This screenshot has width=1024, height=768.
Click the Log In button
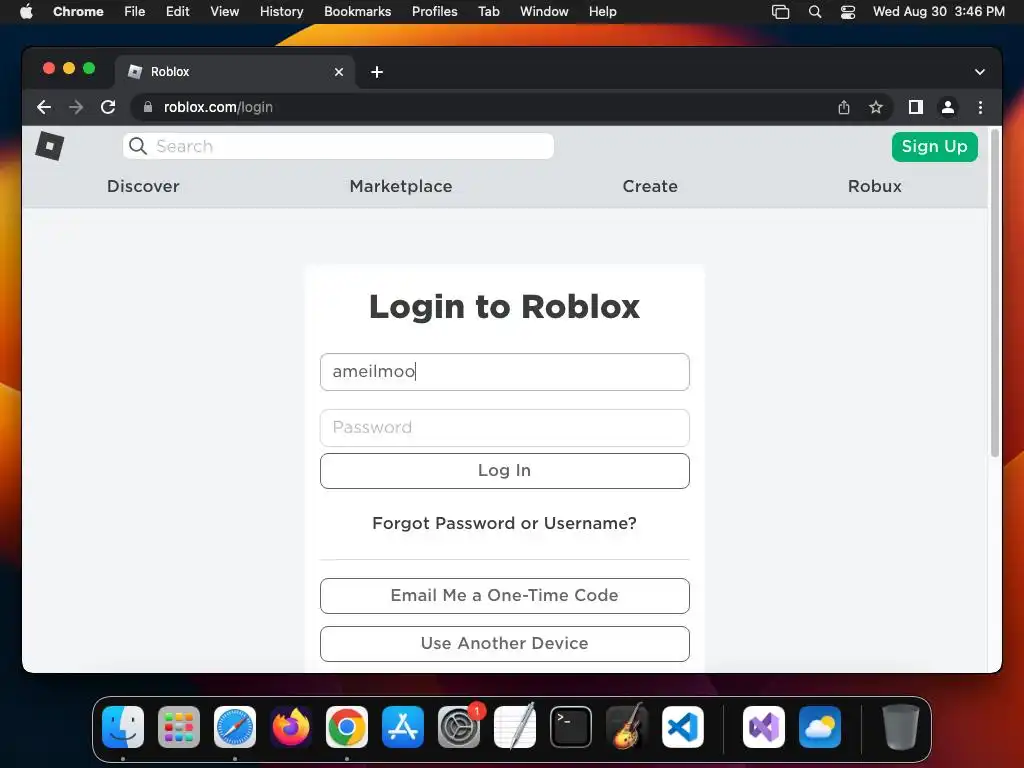click(505, 471)
